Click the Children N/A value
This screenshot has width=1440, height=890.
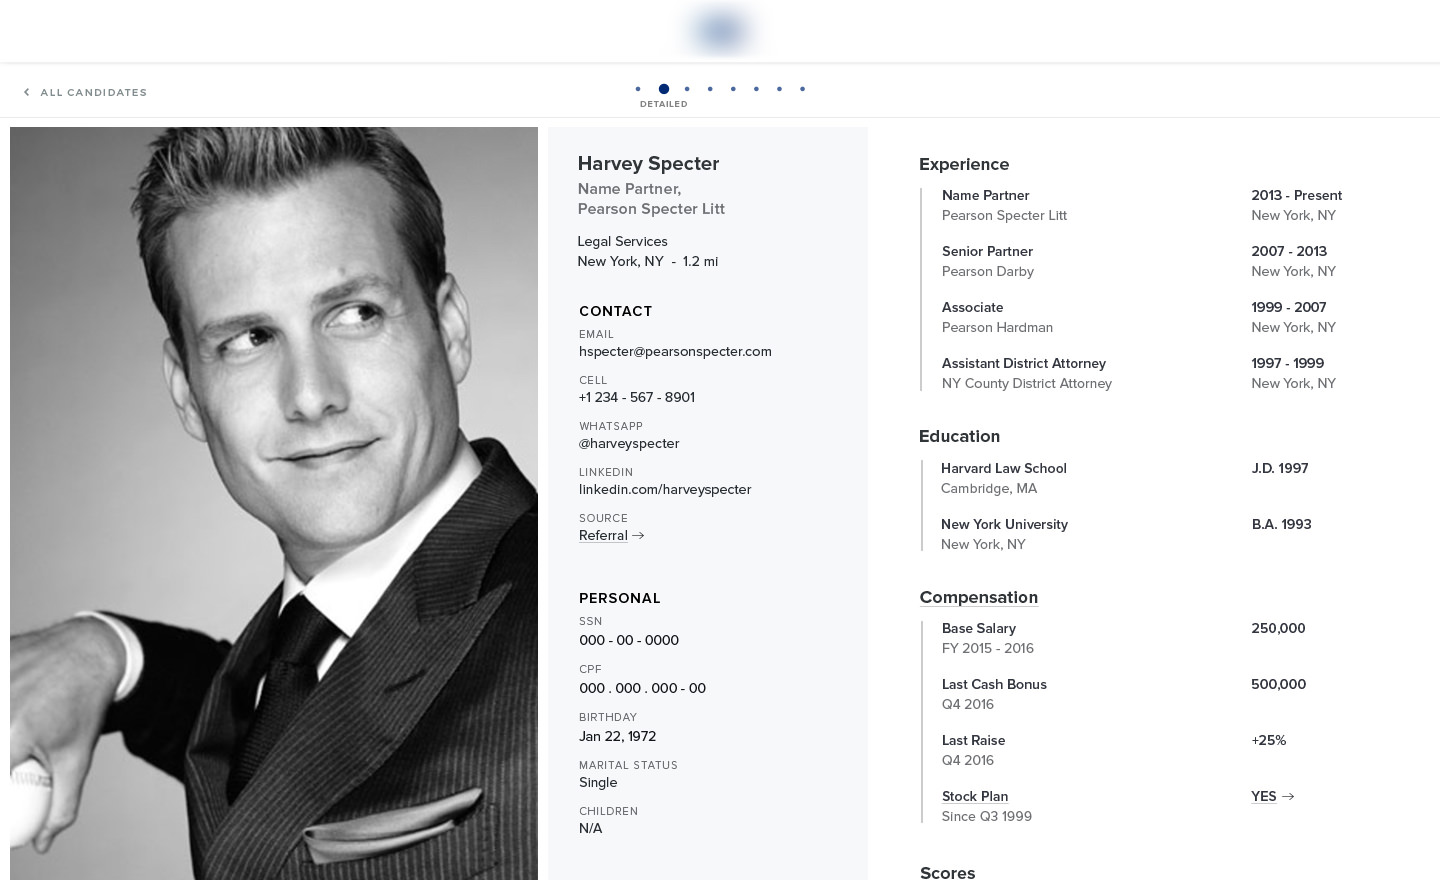tap(590, 828)
